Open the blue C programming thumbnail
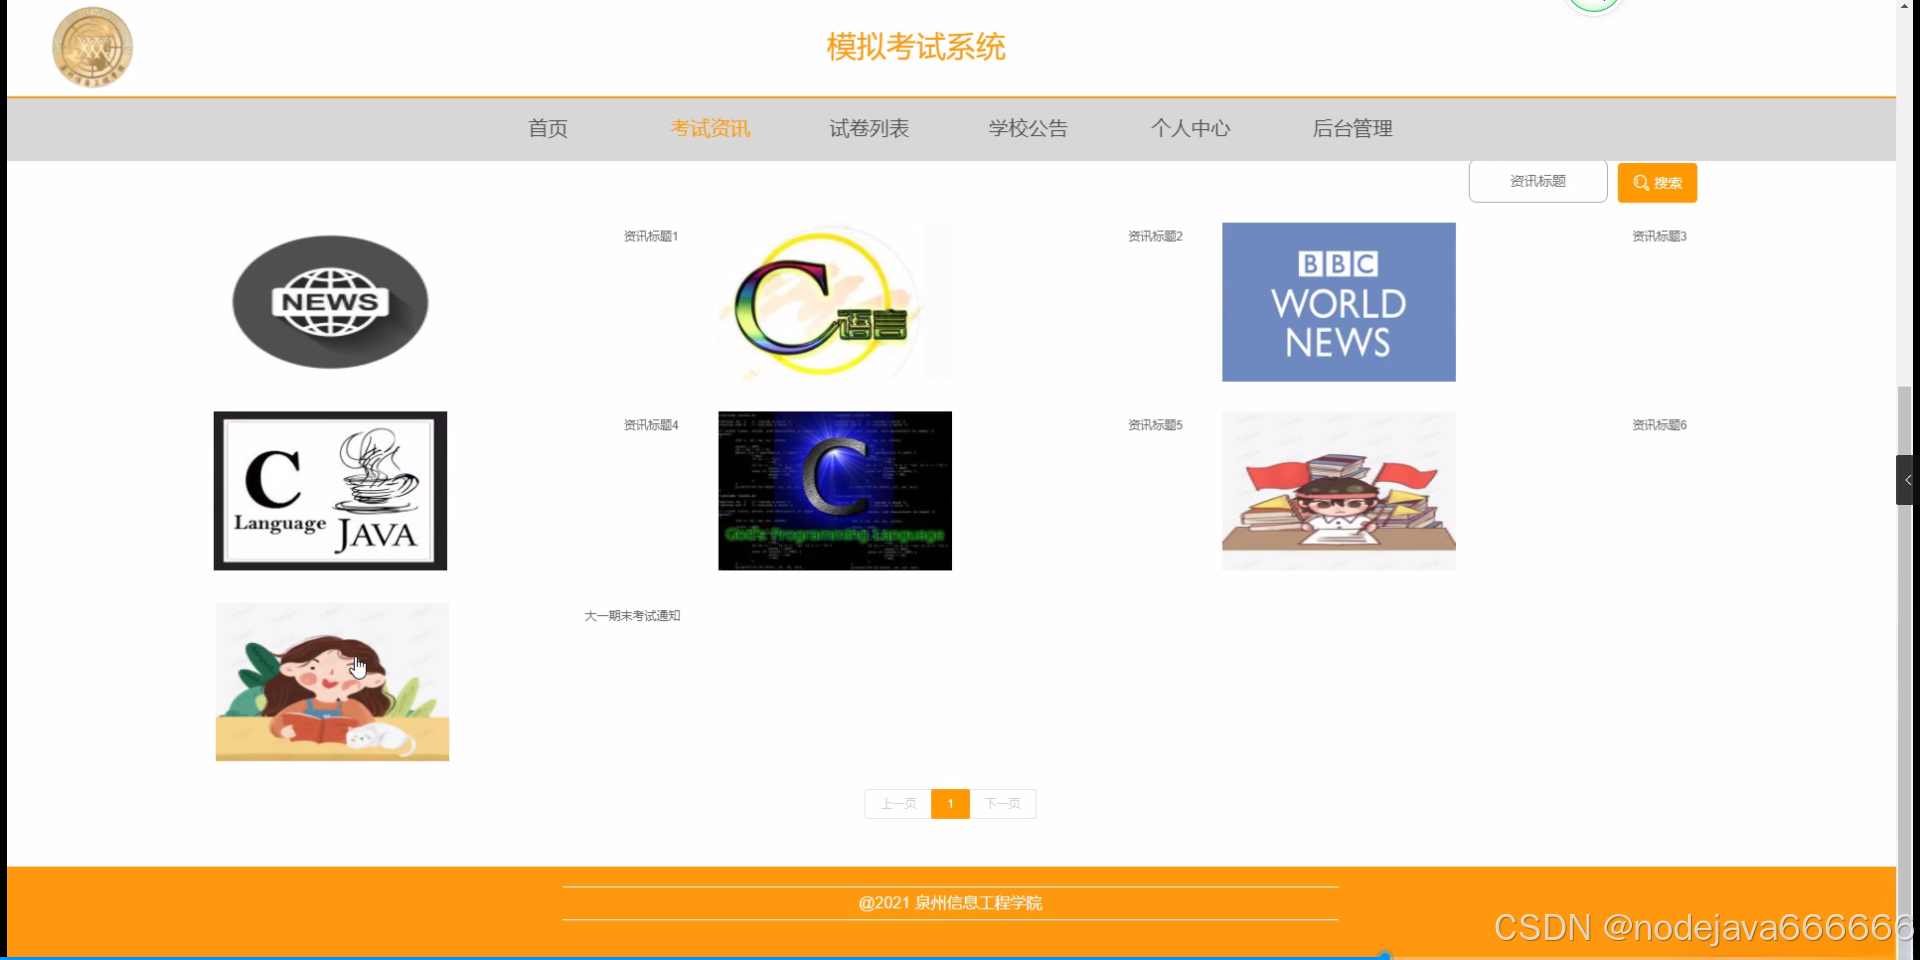The width and height of the screenshot is (1920, 960). [x=835, y=491]
